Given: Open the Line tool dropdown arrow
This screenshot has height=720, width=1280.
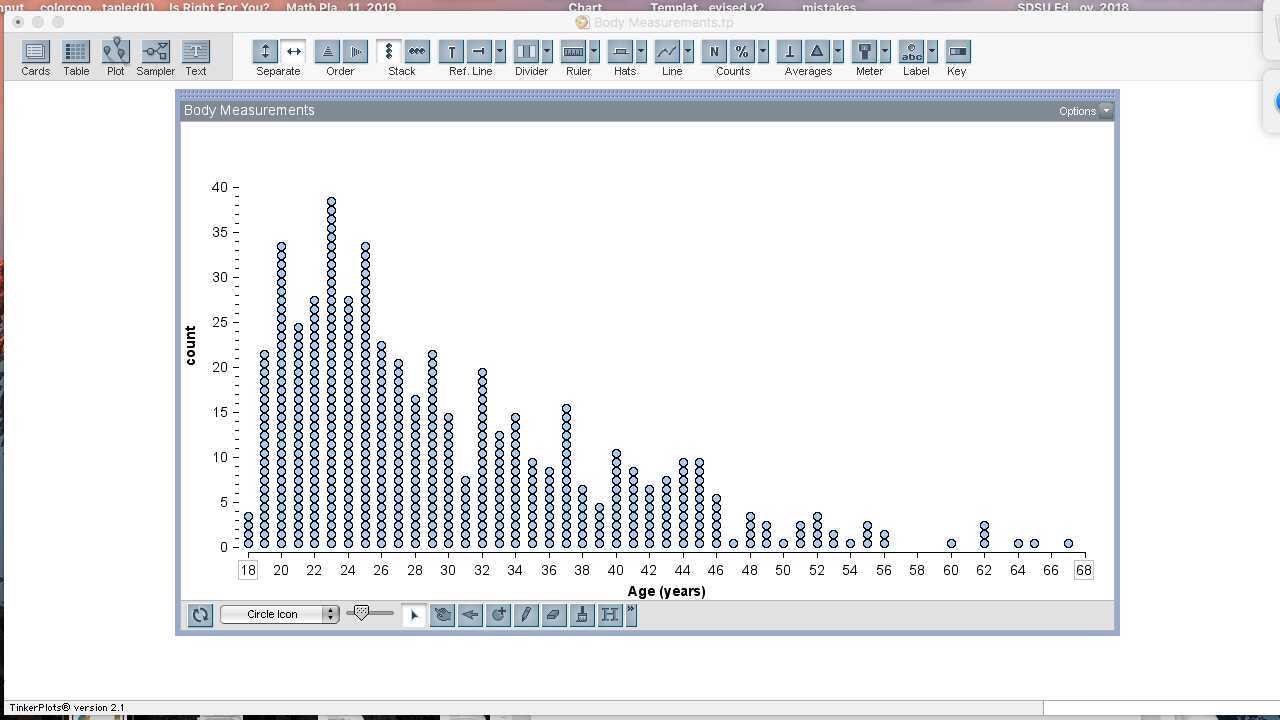Looking at the screenshot, I should click(687, 51).
